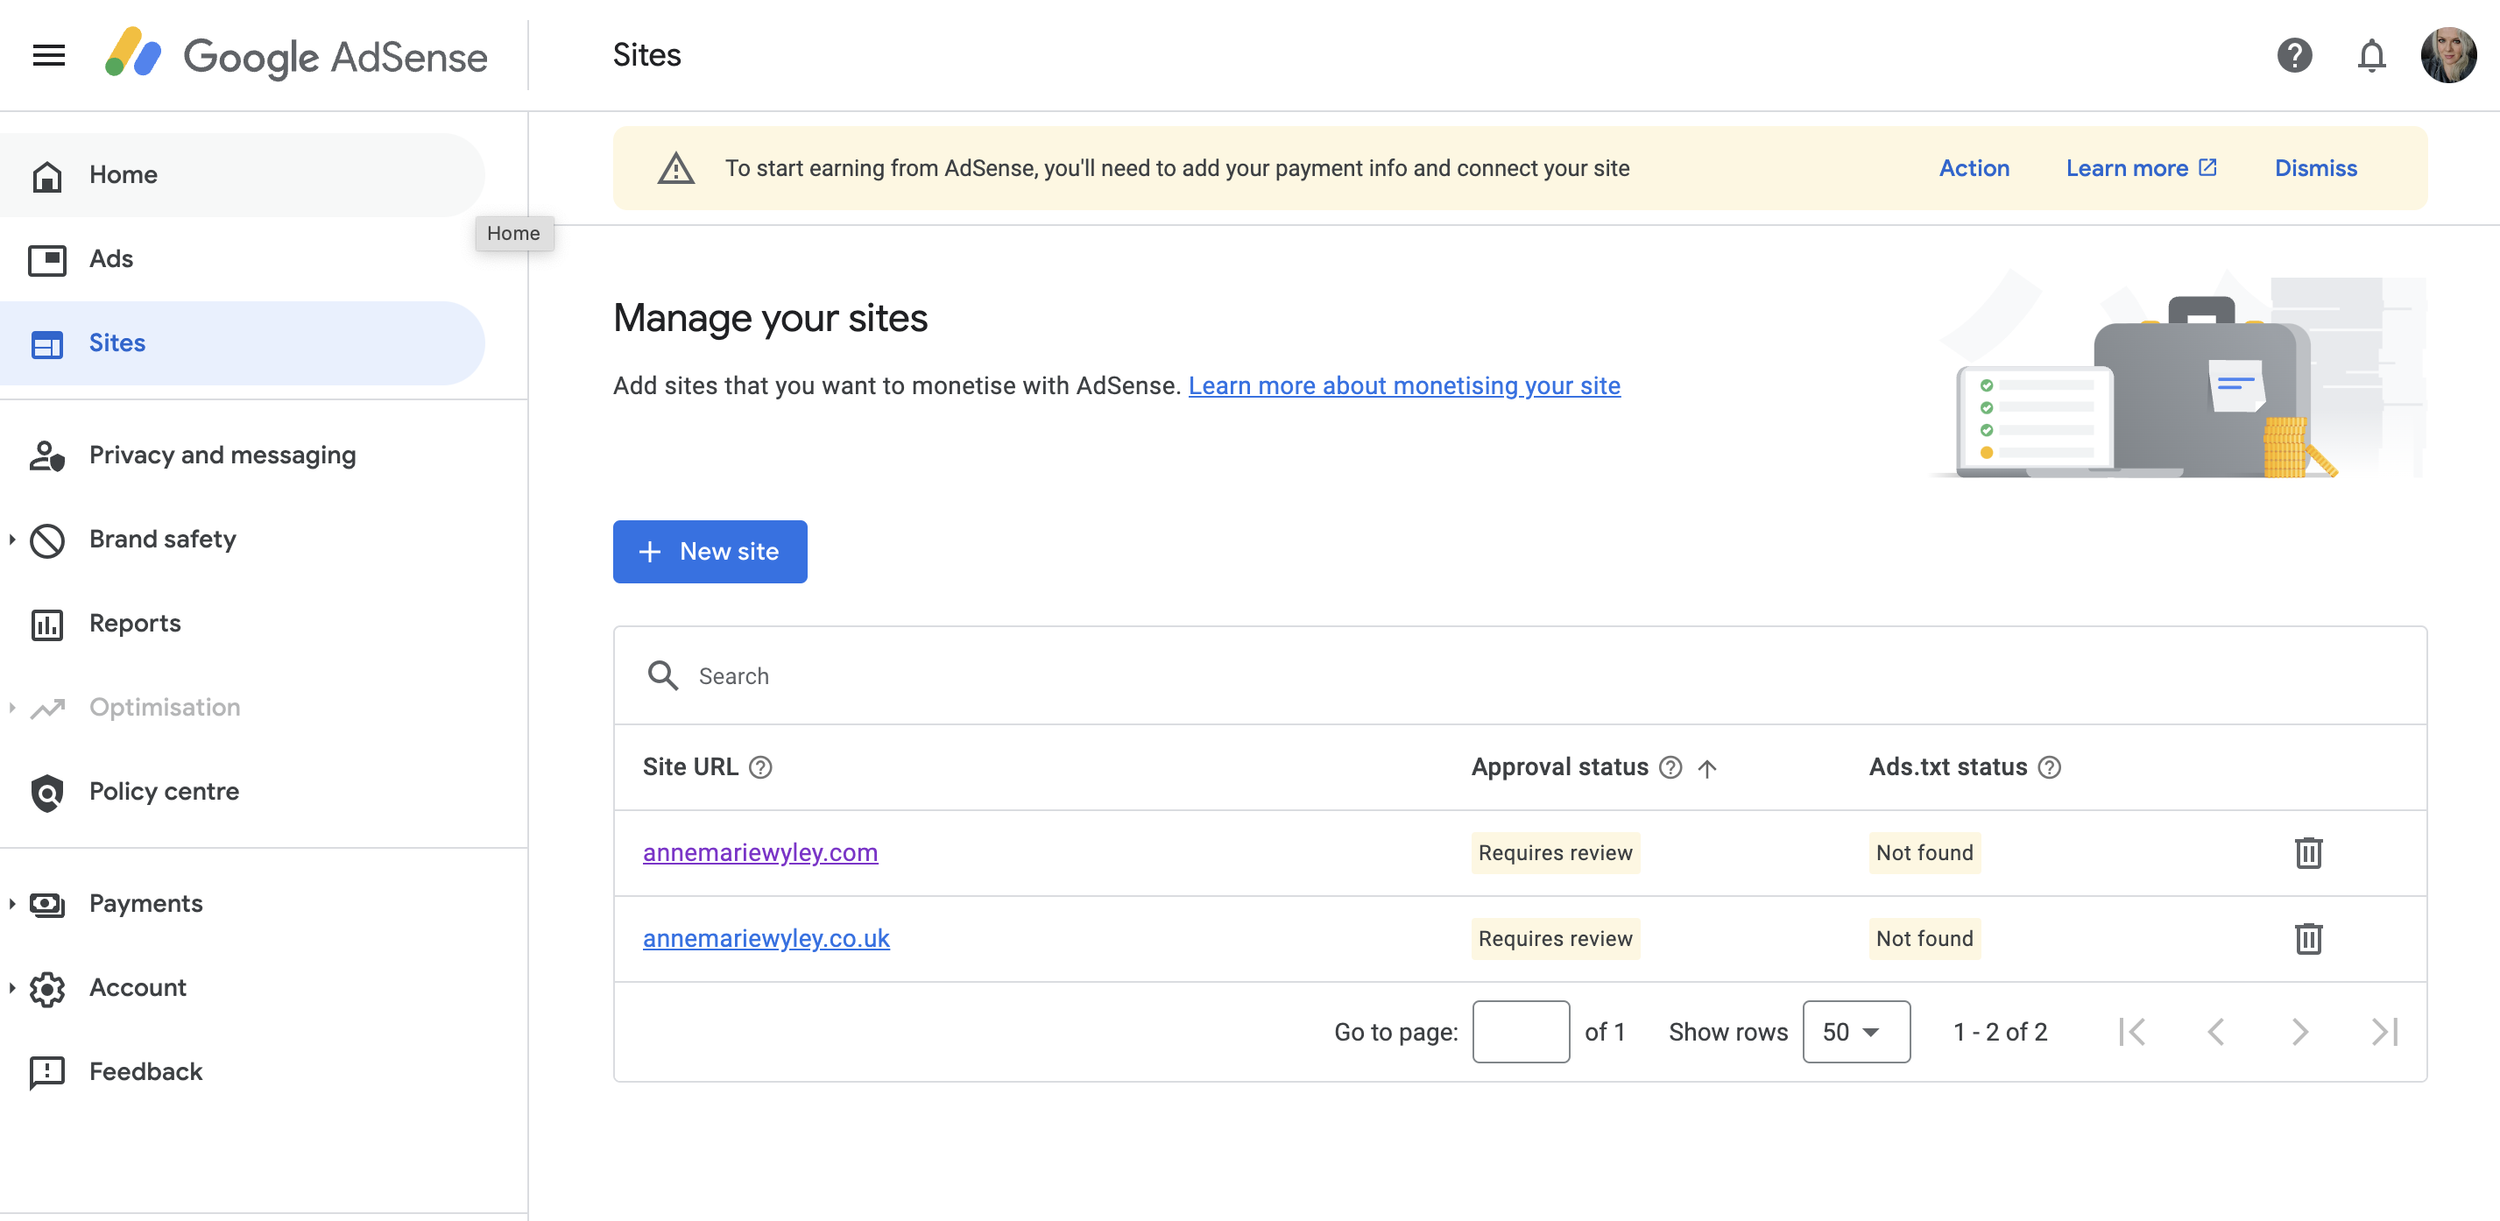The image size is (2500, 1221).
Task: Click Requires review for annemariewyley.co.uk
Action: [x=1555, y=939]
